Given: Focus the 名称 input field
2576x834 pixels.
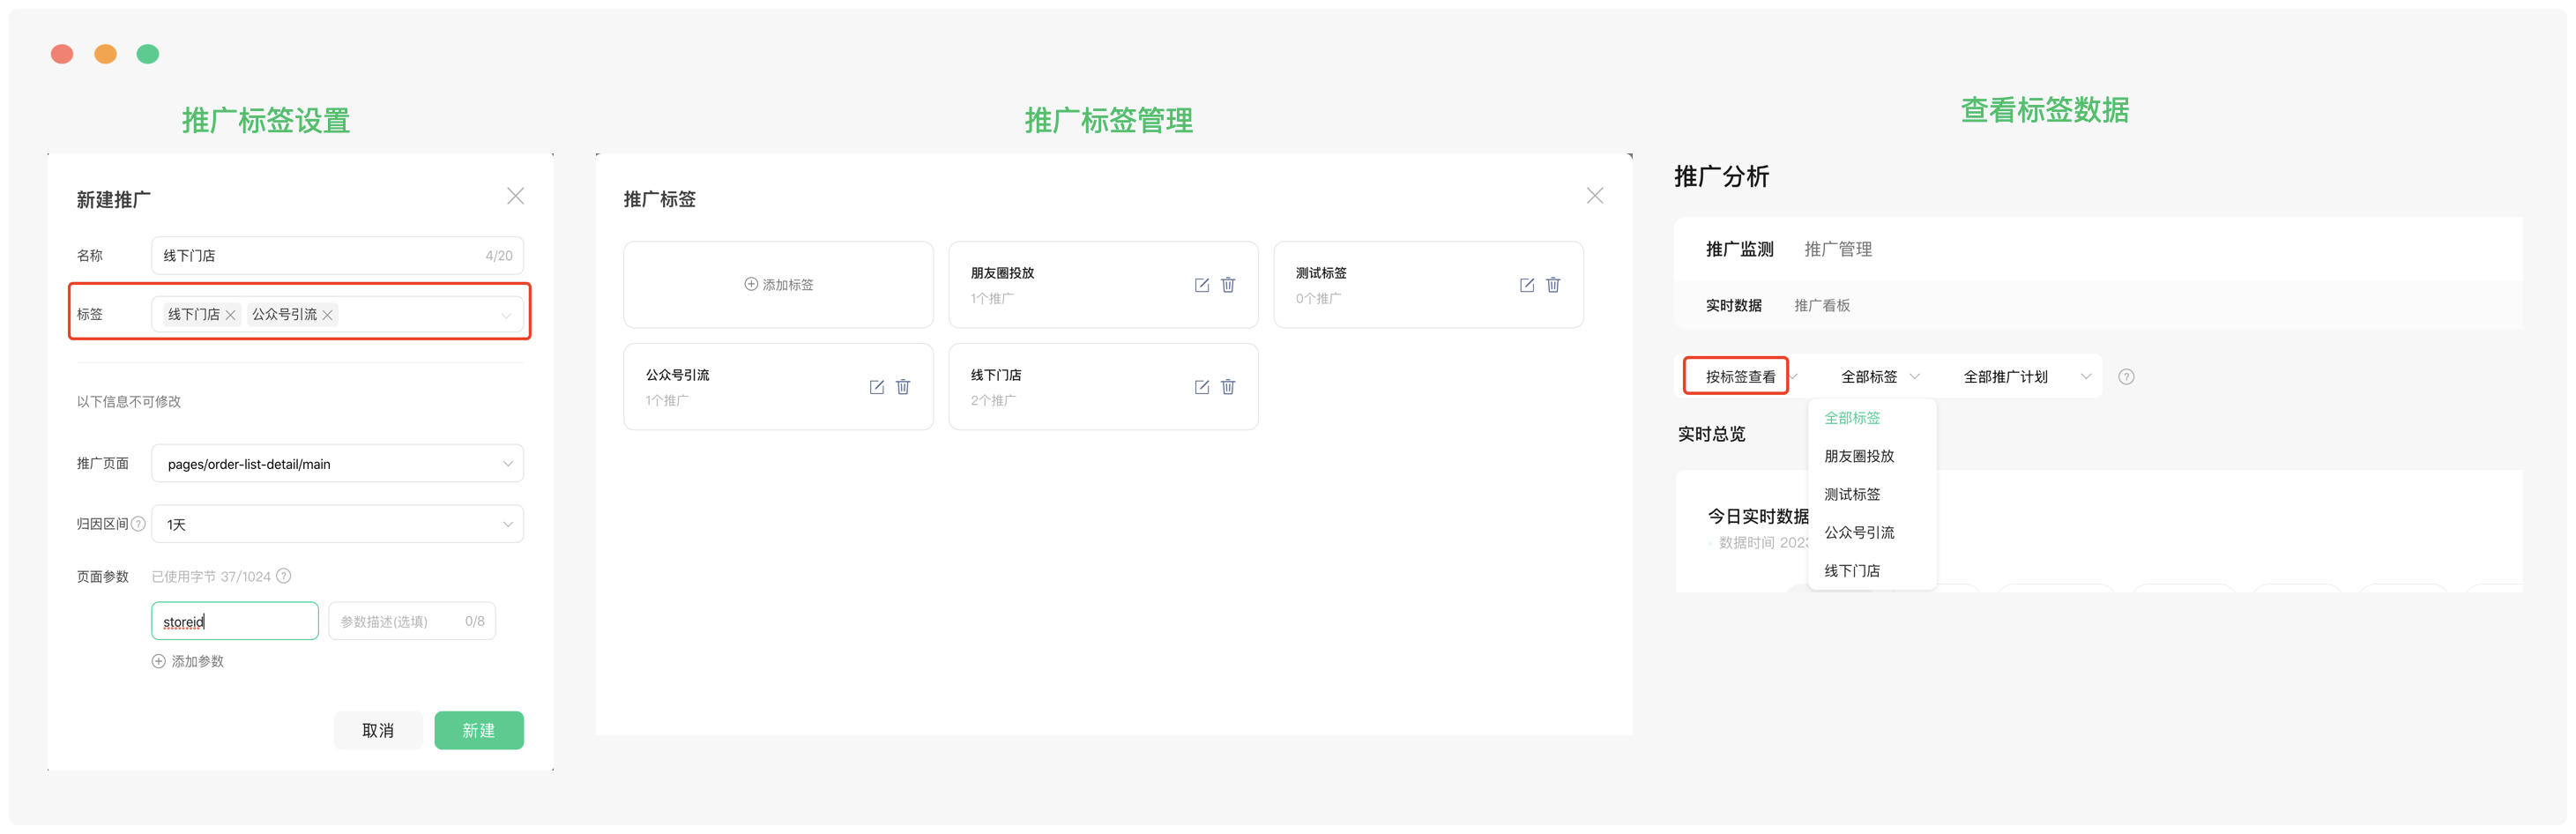Looking at the screenshot, I should coord(337,256).
